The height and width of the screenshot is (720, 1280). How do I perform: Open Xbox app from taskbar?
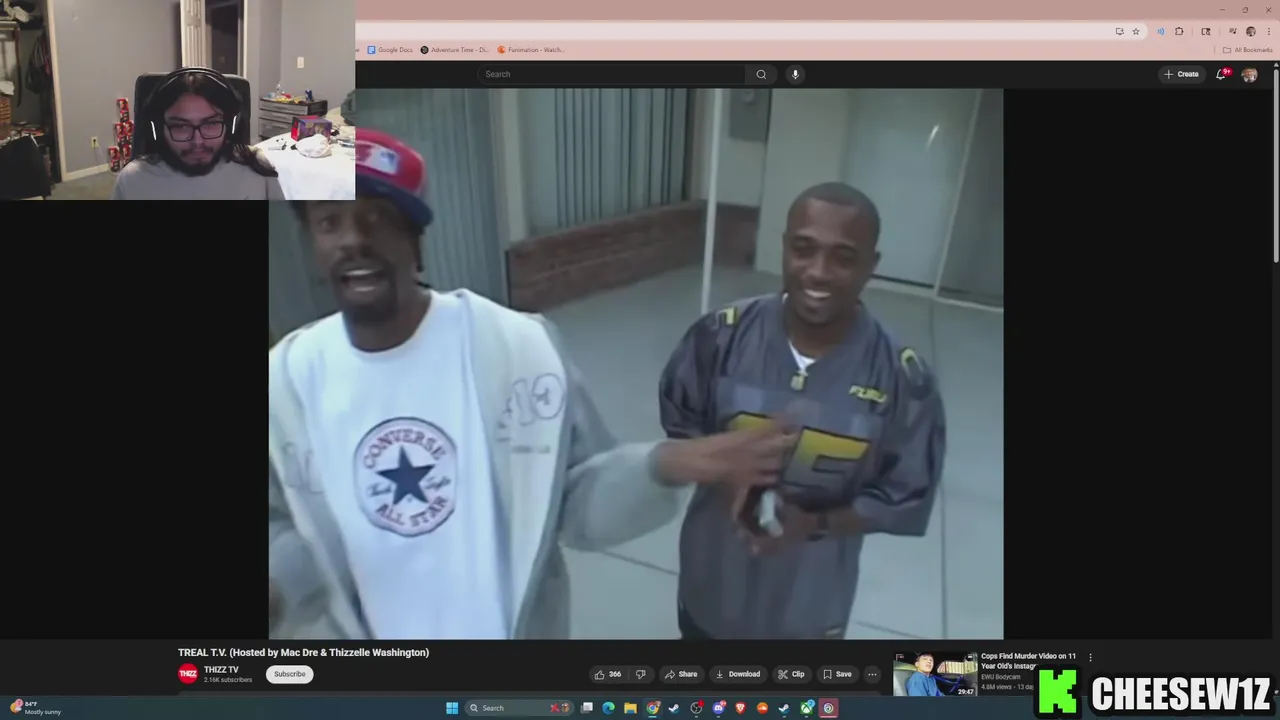[x=807, y=708]
